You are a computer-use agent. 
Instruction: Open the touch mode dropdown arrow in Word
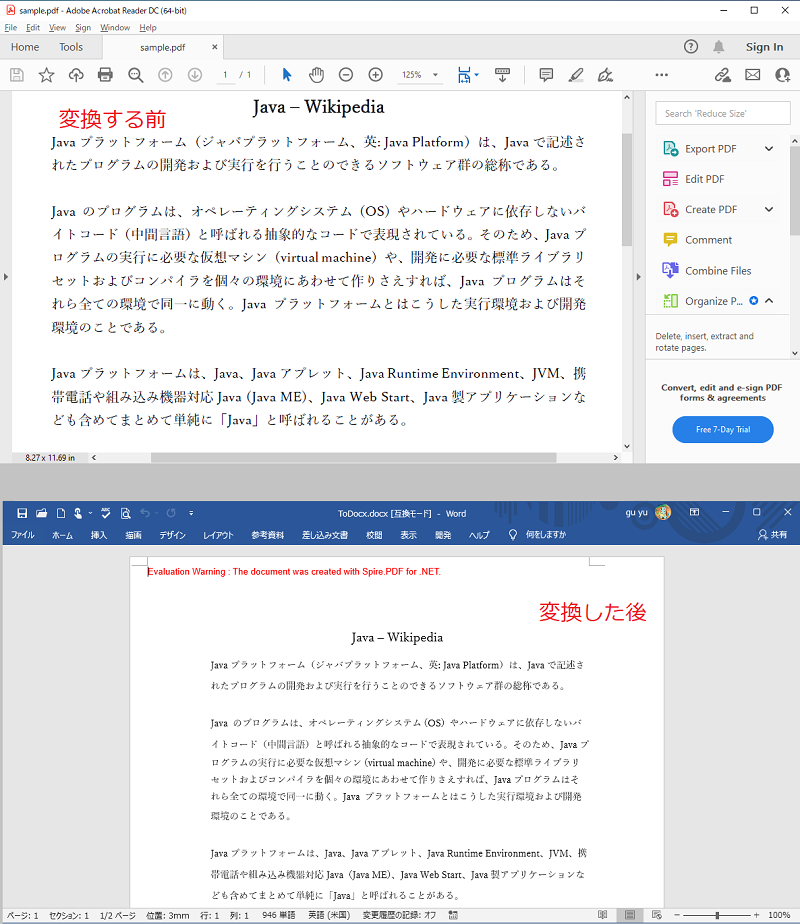90,513
